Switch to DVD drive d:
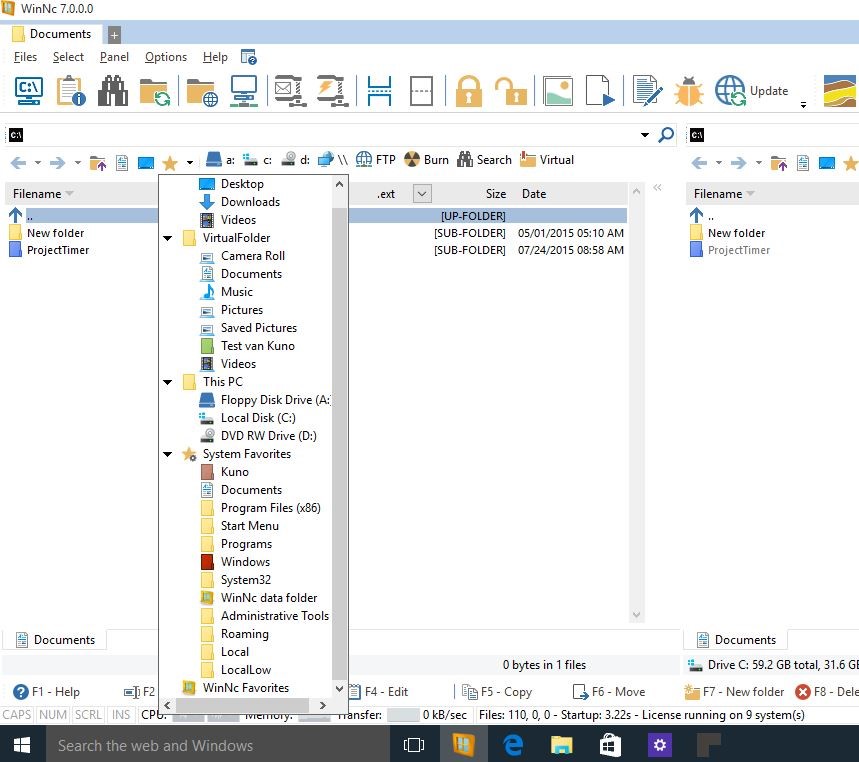Image resolution: width=859 pixels, height=762 pixels. [295, 160]
